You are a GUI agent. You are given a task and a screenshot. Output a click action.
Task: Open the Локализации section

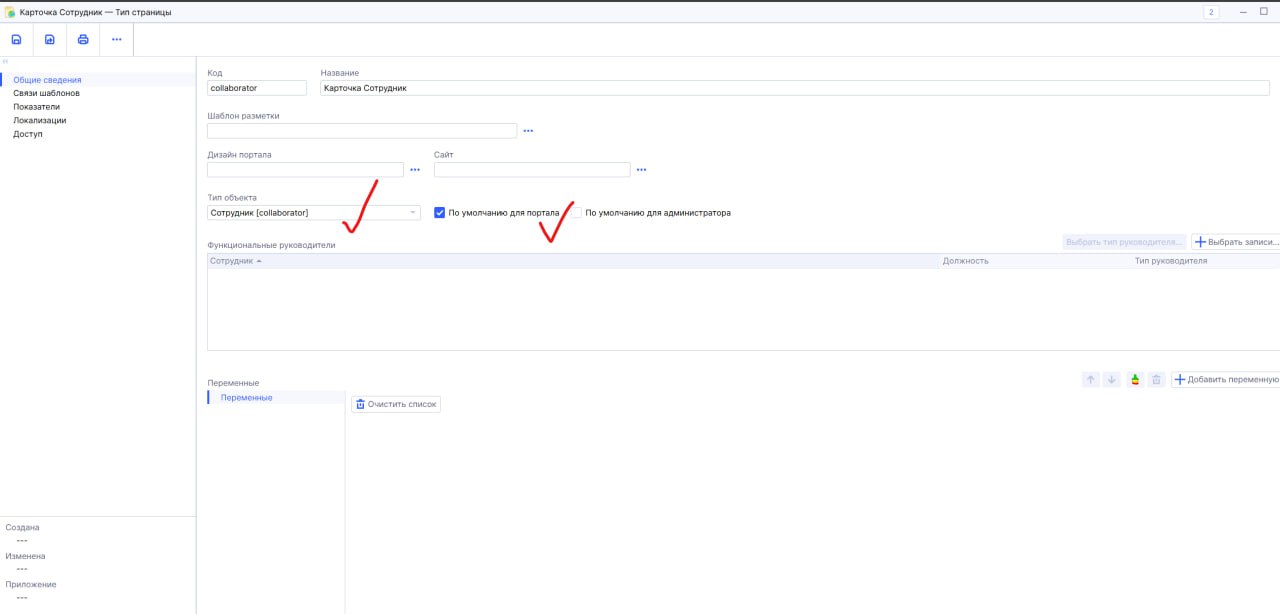39,120
